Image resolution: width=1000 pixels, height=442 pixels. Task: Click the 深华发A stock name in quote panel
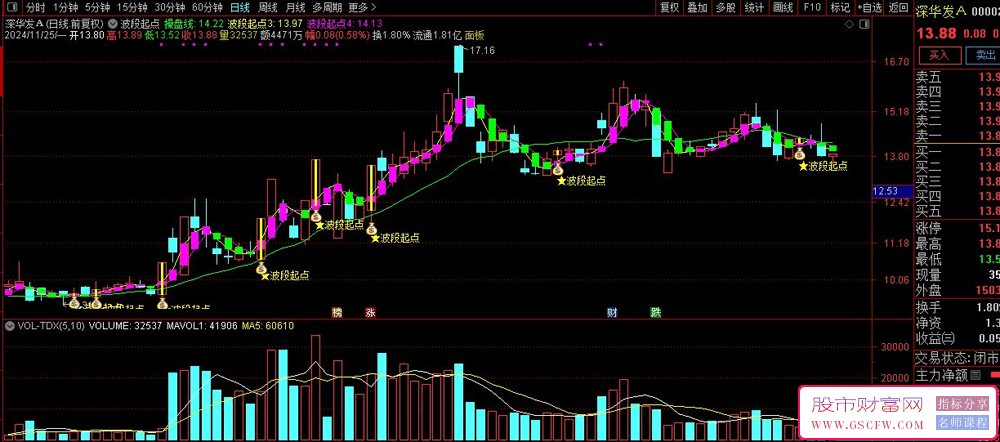pos(941,10)
